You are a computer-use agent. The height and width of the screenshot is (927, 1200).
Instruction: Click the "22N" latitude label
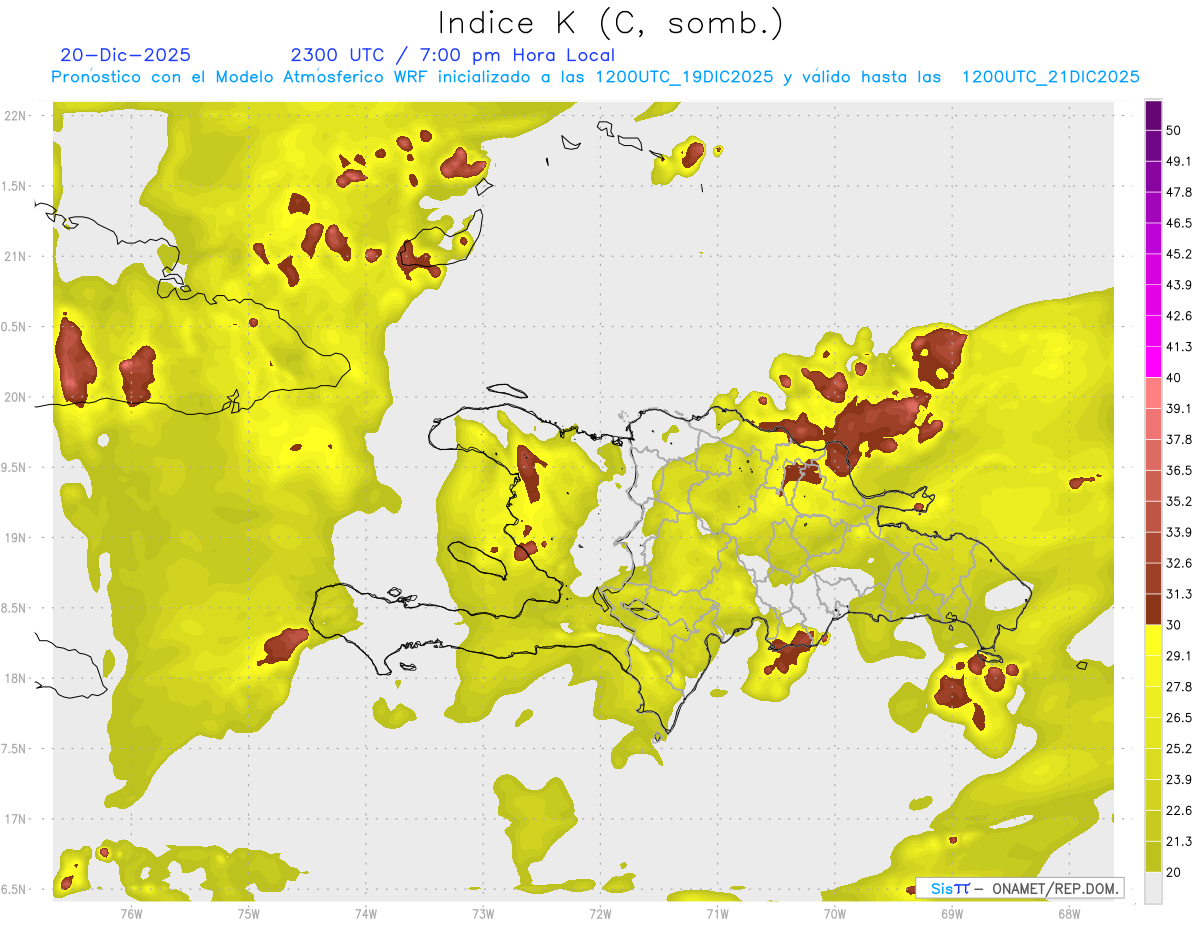tap(16, 116)
